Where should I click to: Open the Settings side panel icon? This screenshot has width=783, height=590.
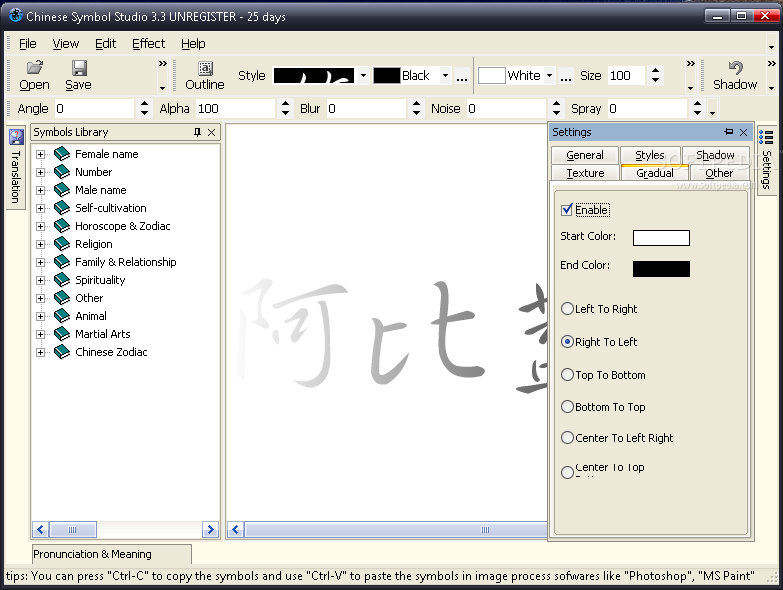point(766,137)
